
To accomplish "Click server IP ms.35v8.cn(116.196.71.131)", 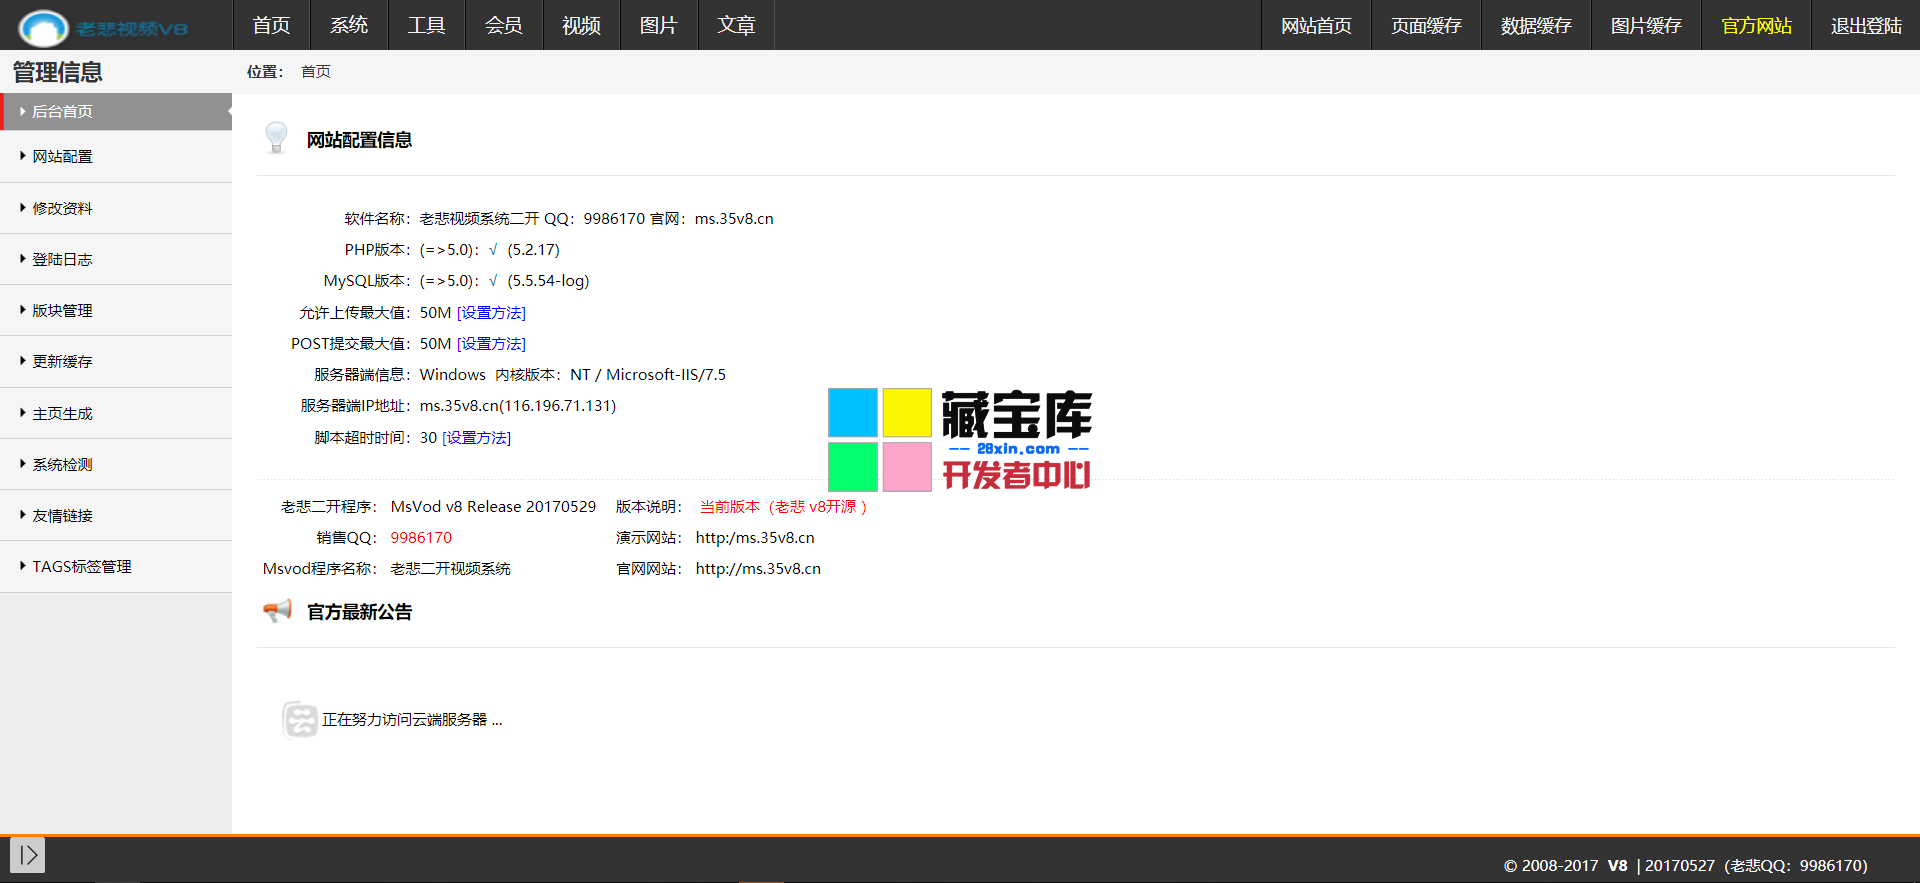I will pos(518,405).
